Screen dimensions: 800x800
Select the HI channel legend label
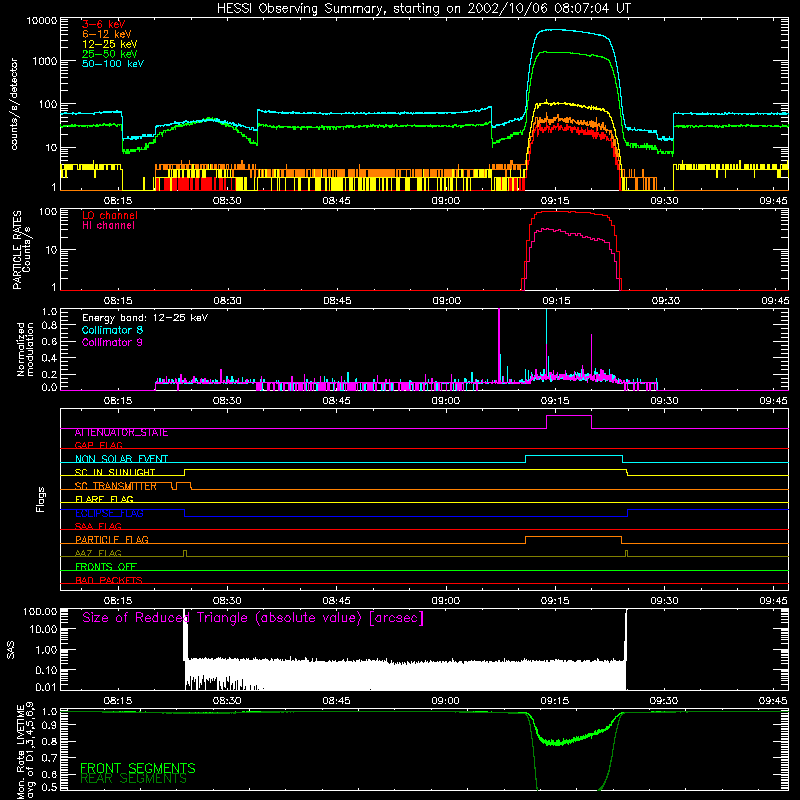coord(108,226)
